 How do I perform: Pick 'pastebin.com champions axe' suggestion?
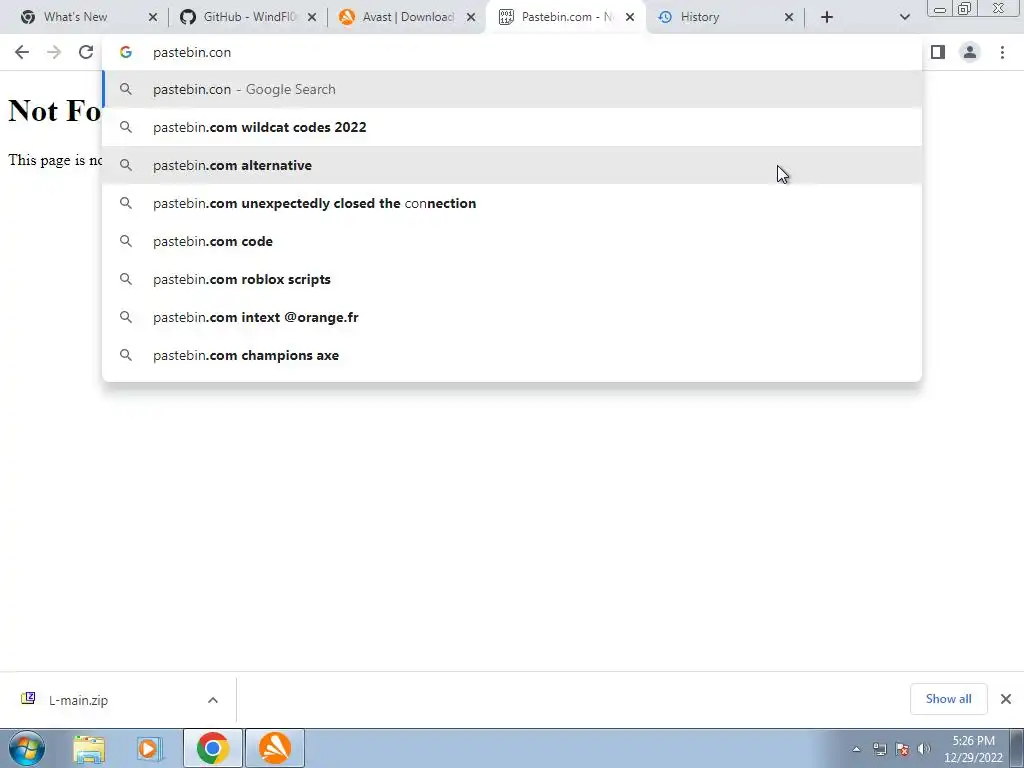pyautogui.click(x=512, y=355)
